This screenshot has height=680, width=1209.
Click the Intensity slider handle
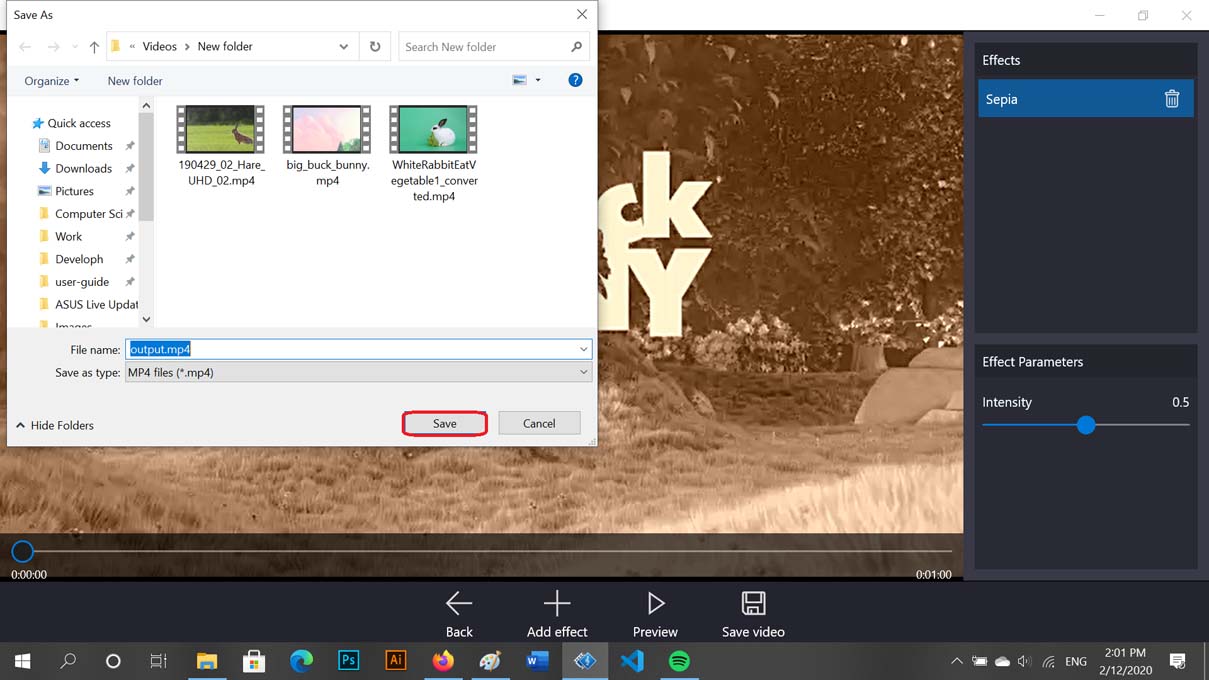(1086, 425)
